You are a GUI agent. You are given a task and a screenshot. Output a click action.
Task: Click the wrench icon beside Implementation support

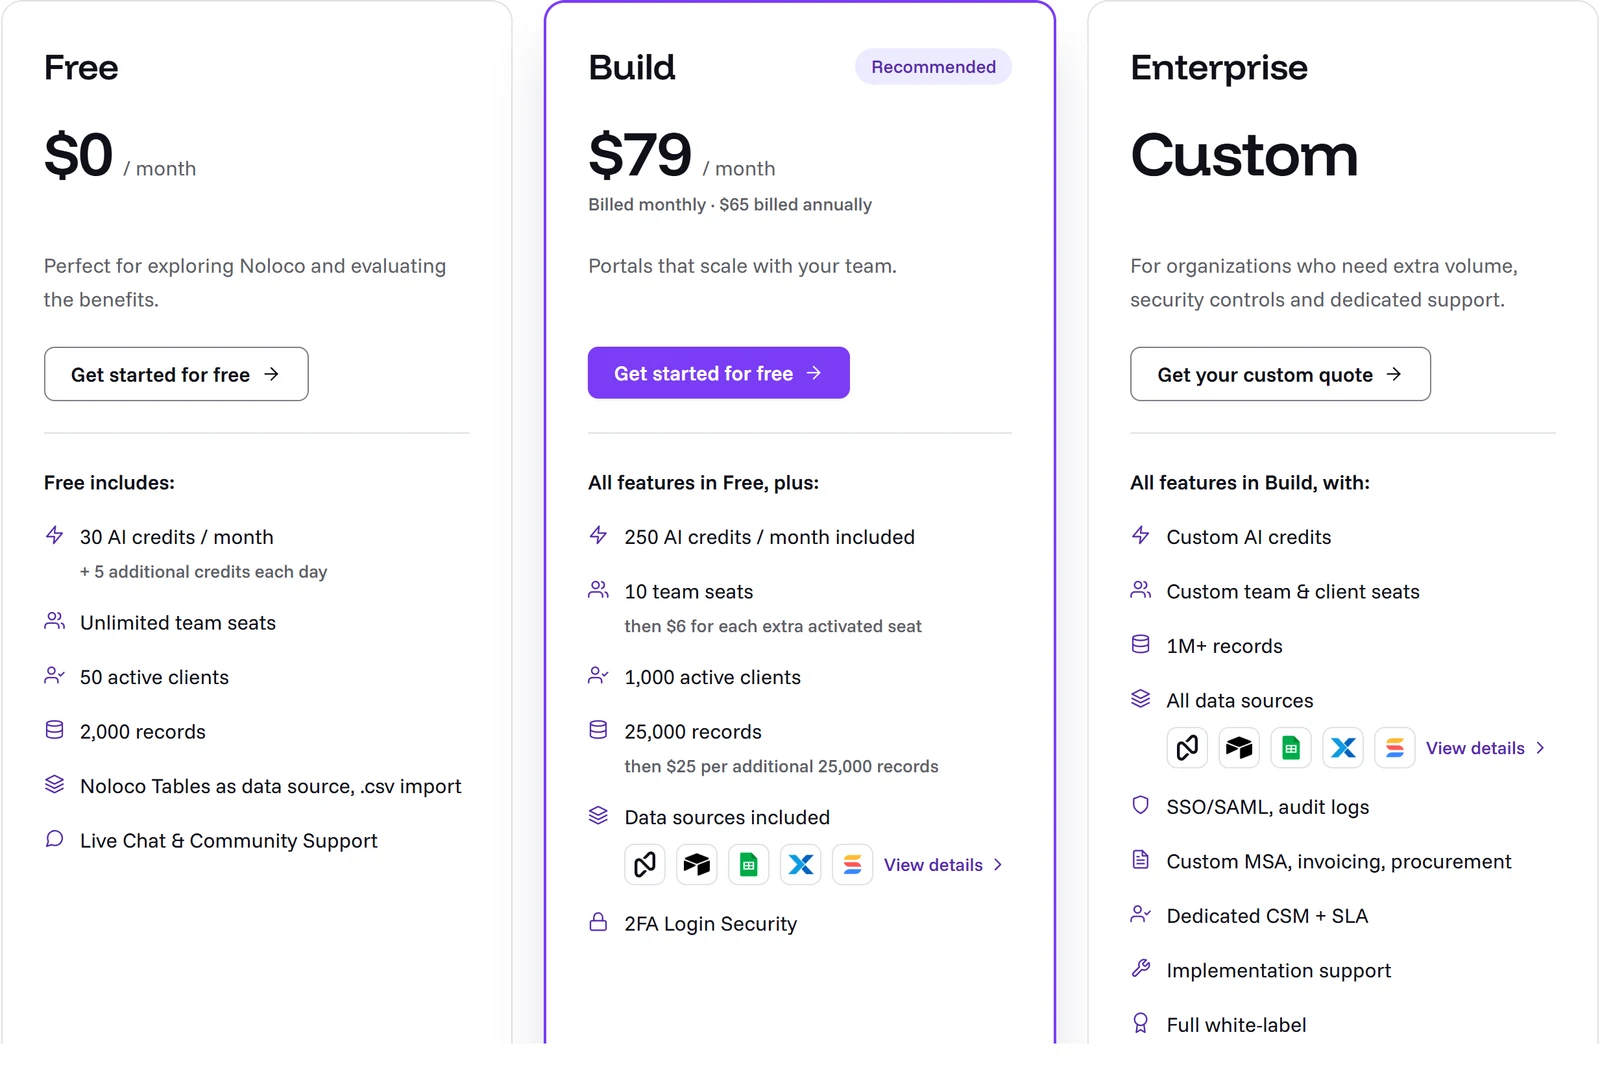click(x=1141, y=968)
